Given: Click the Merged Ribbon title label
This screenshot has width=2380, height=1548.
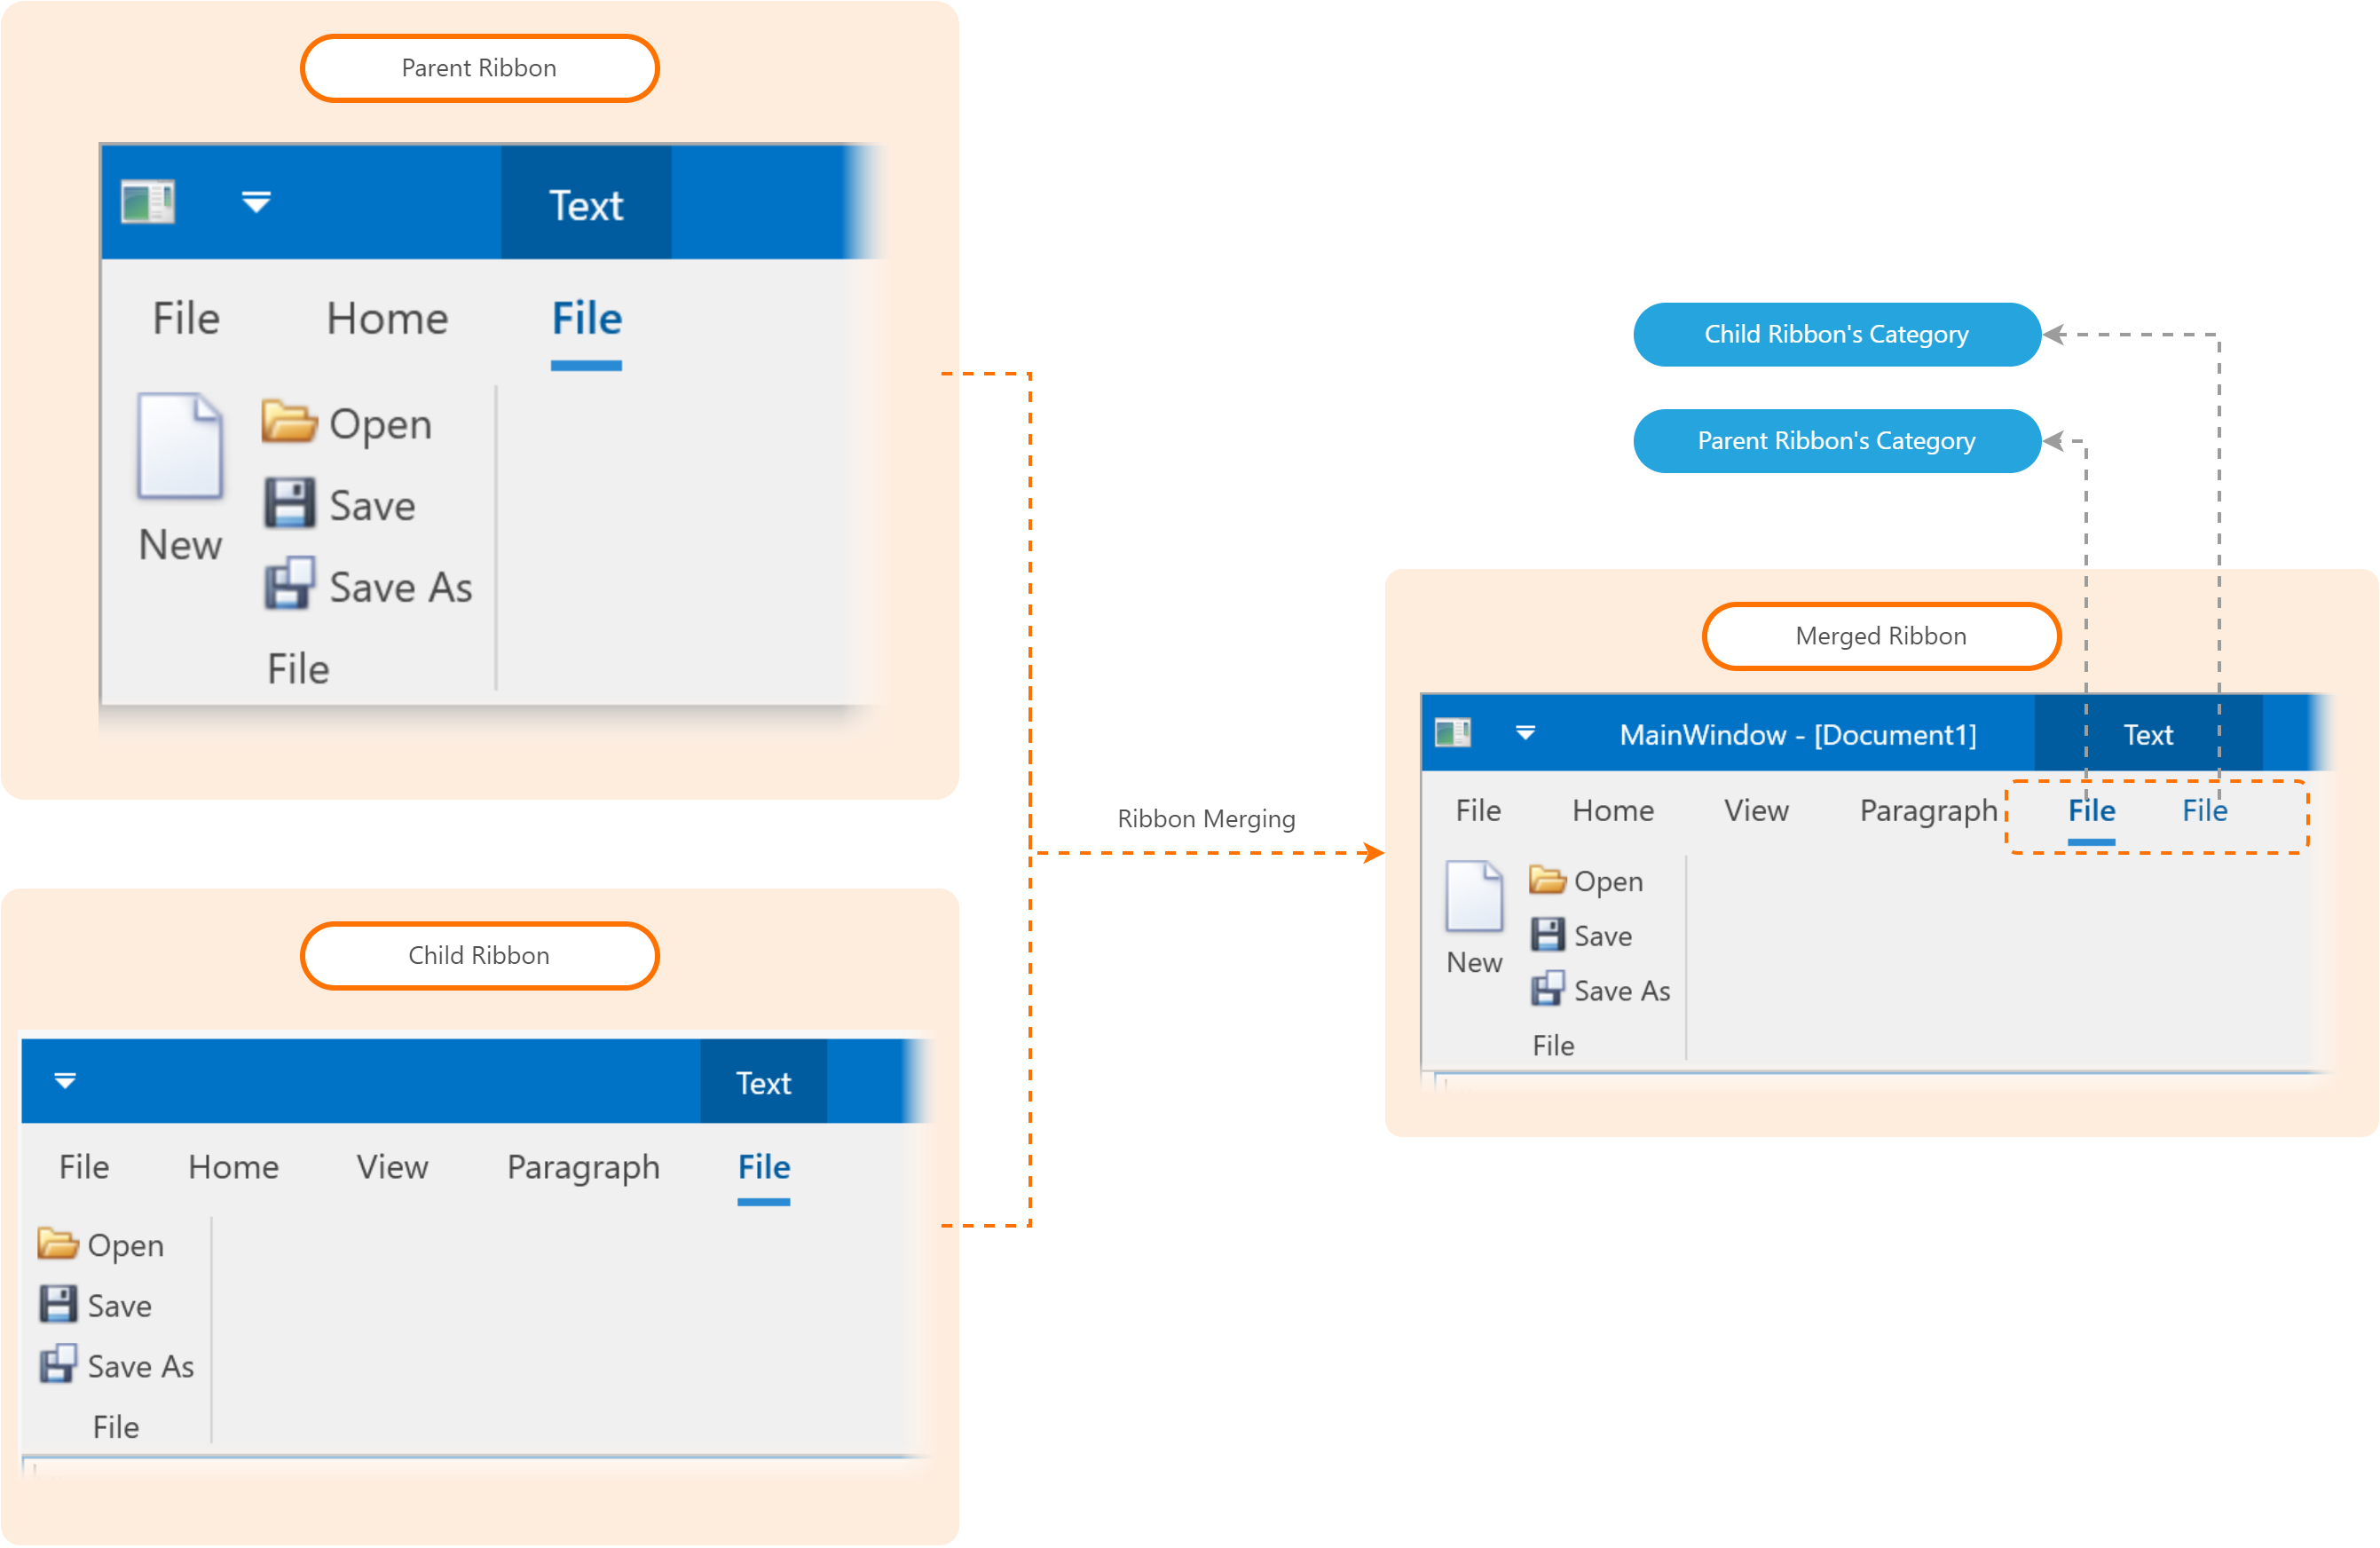Looking at the screenshot, I should point(1880,636).
